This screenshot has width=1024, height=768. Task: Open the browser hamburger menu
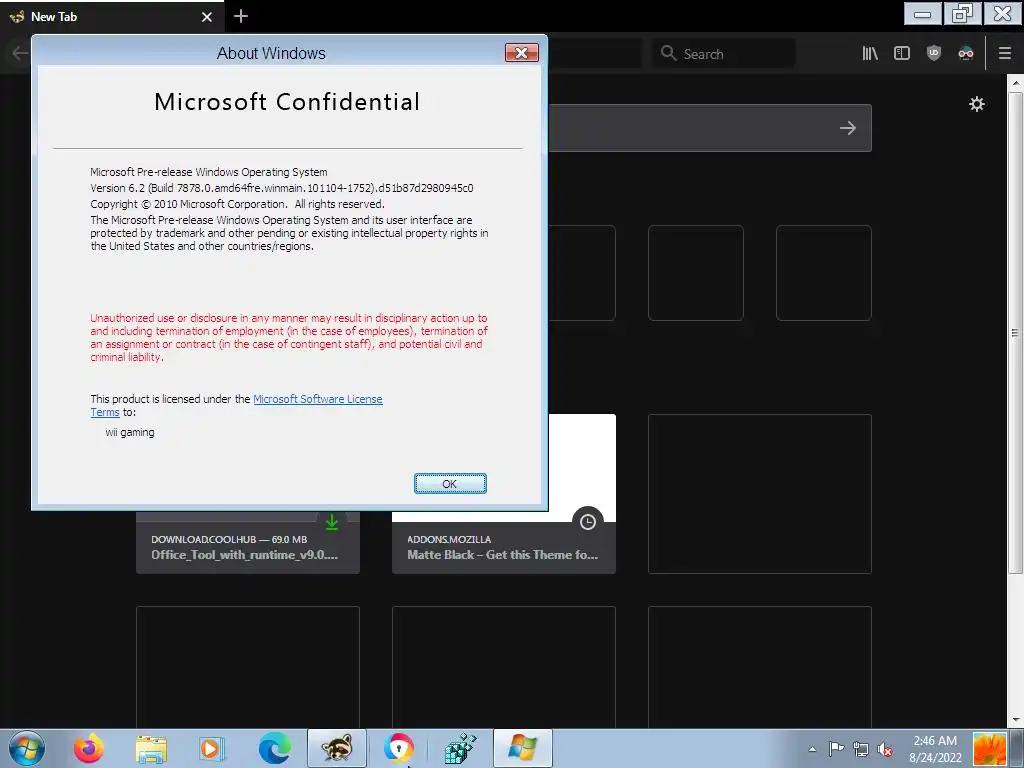point(1005,54)
